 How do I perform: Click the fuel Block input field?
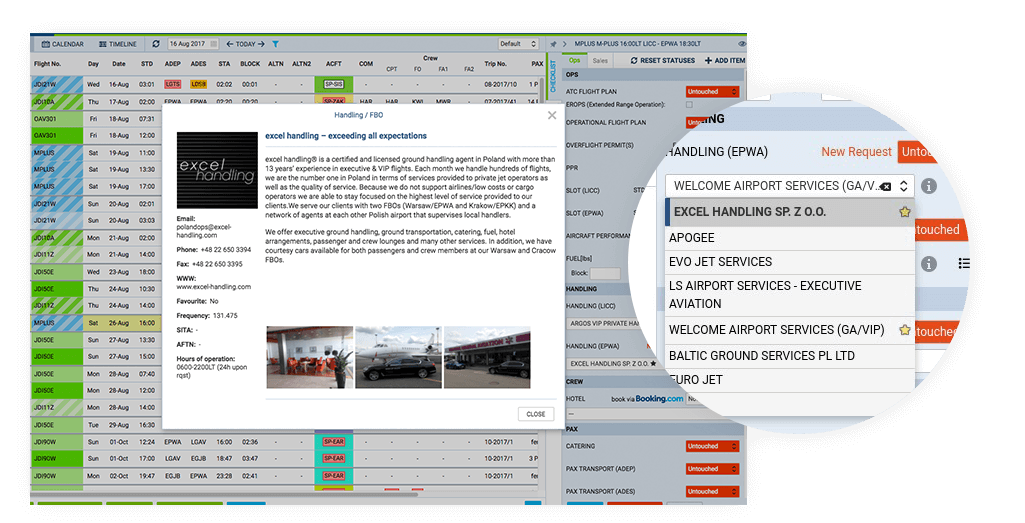[605, 273]
